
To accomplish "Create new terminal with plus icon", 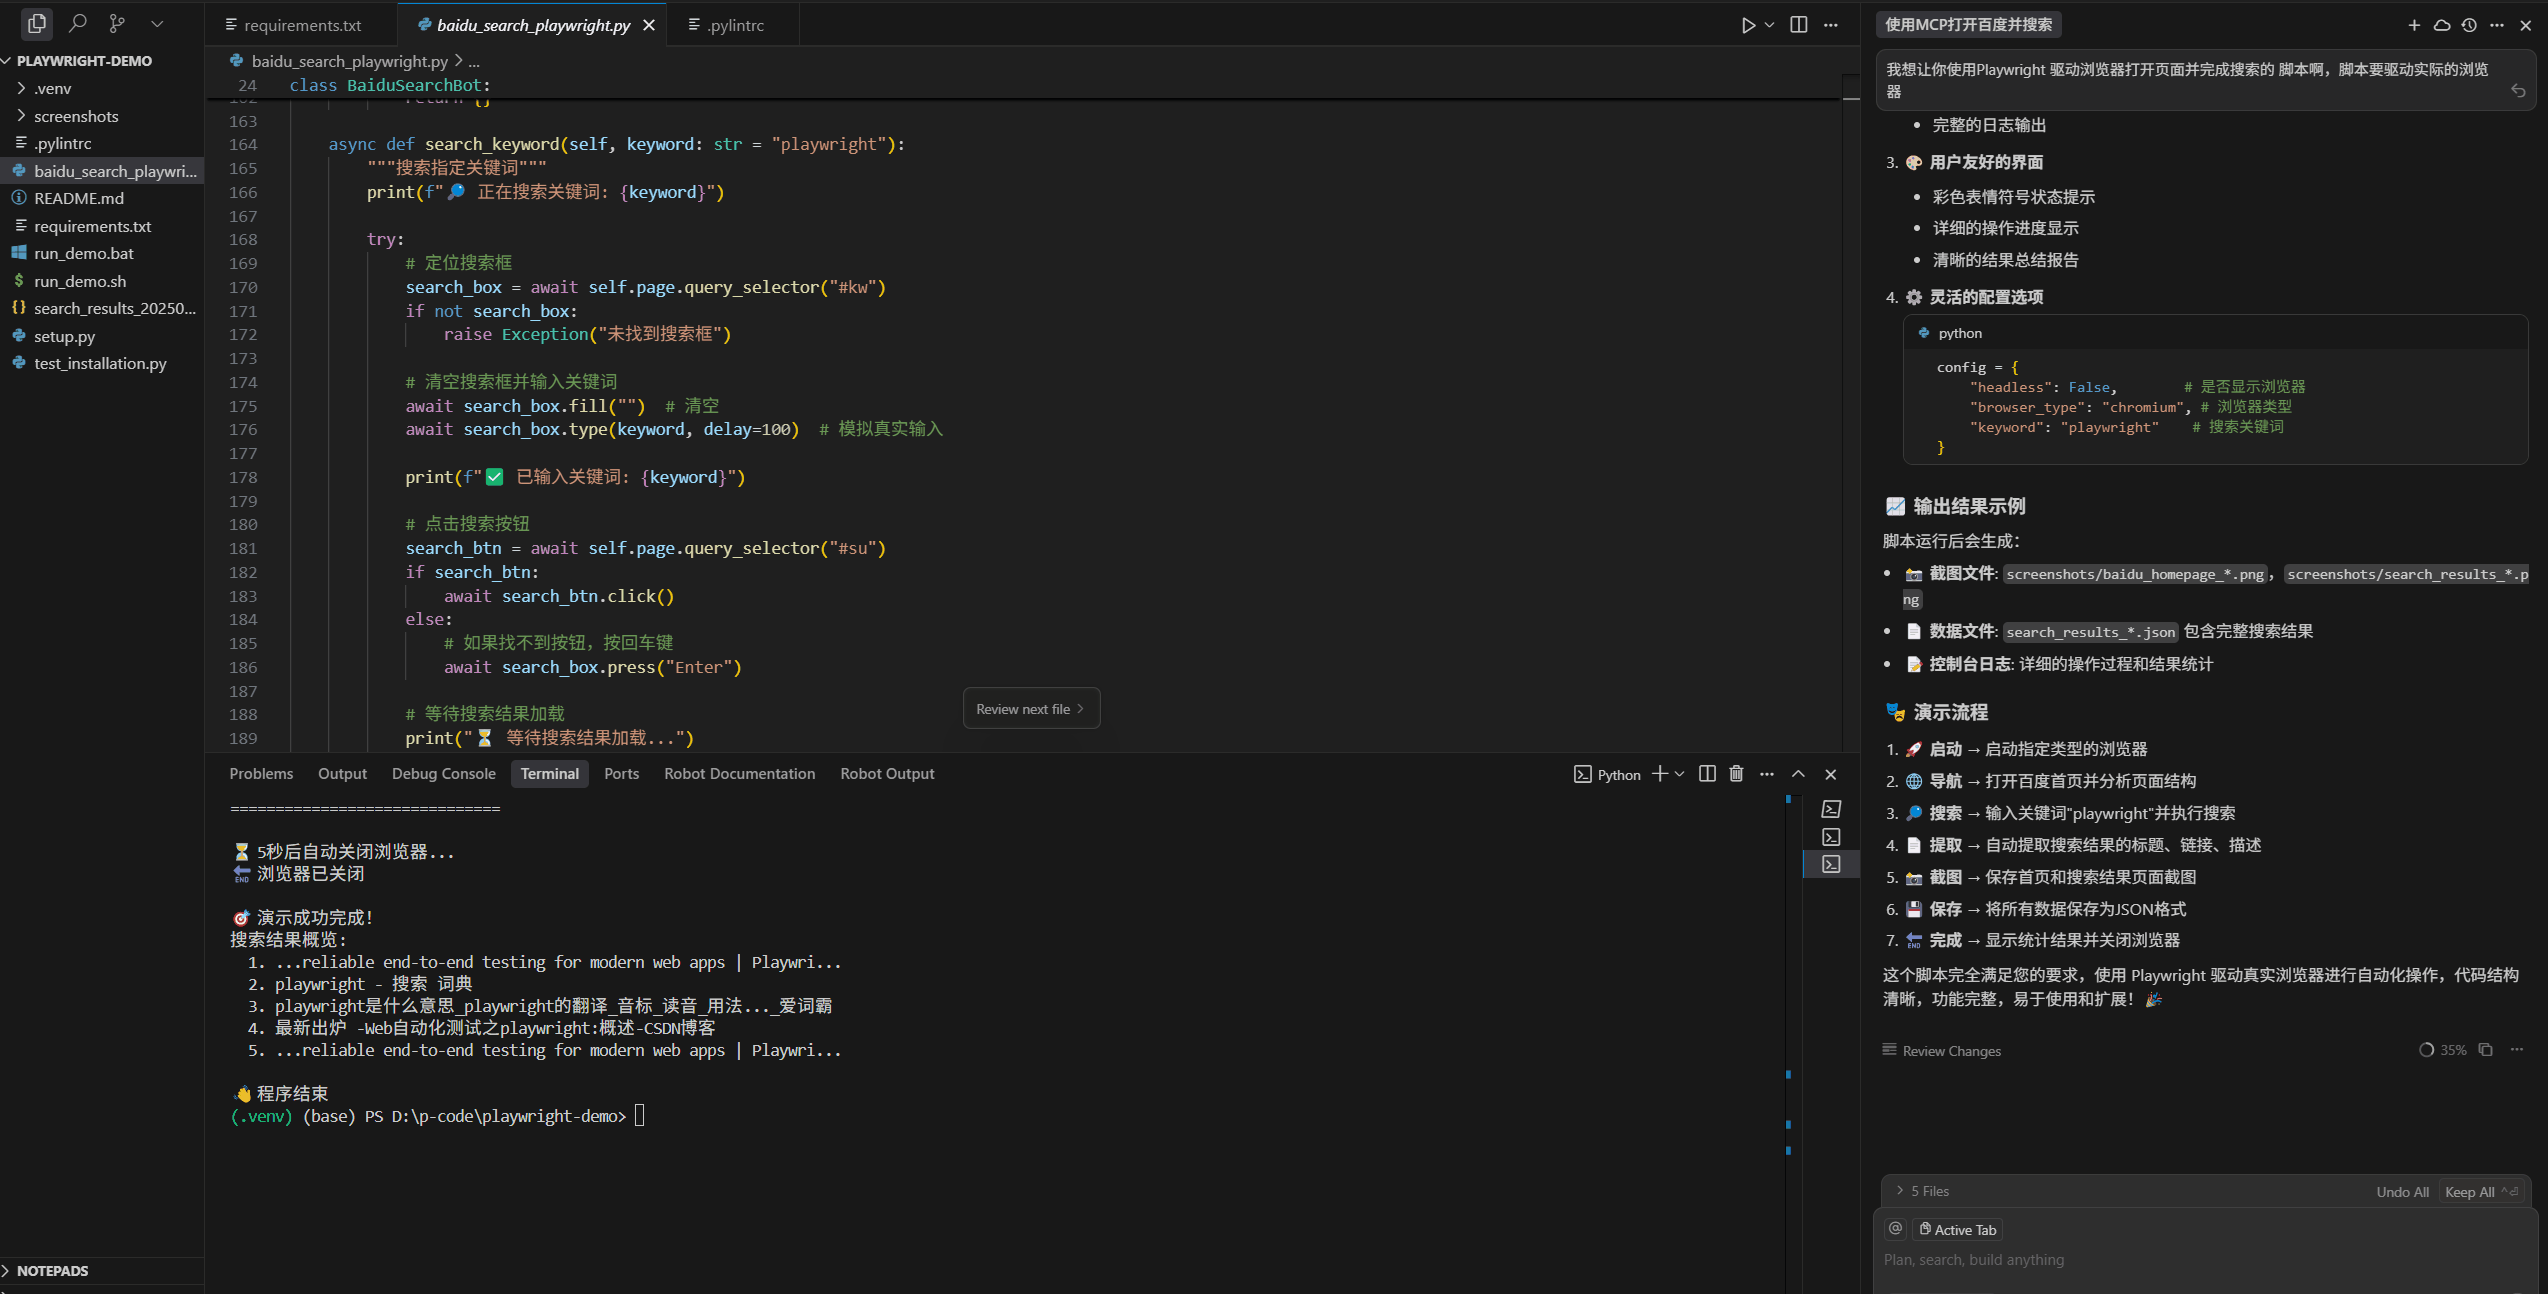I will click(x=1660, y=774).
